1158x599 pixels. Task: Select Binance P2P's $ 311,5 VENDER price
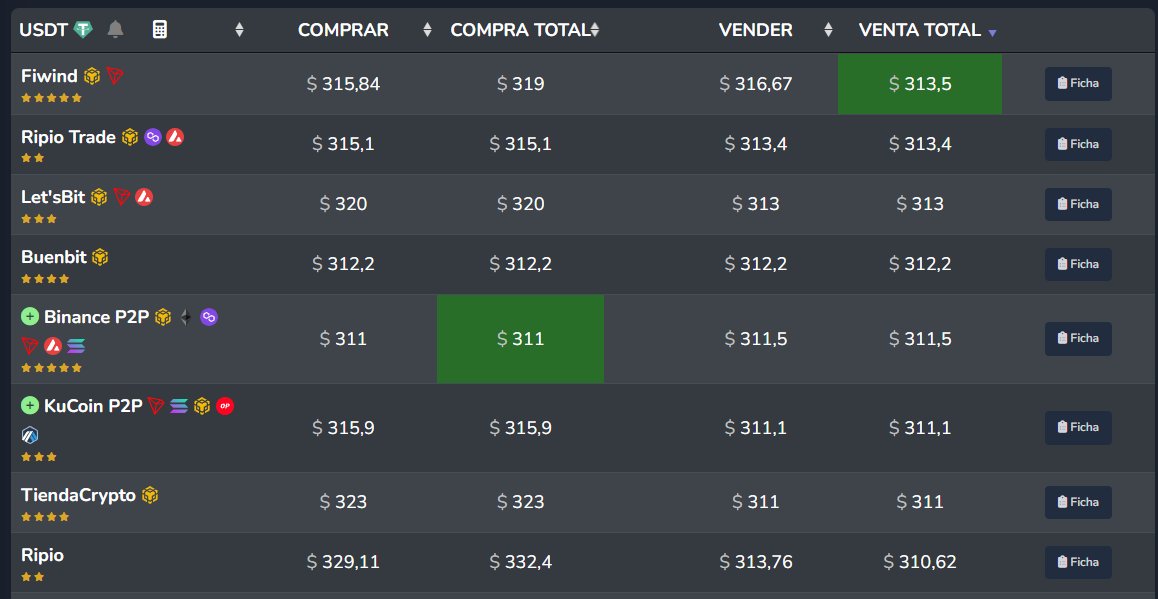(x=756, y=339)
